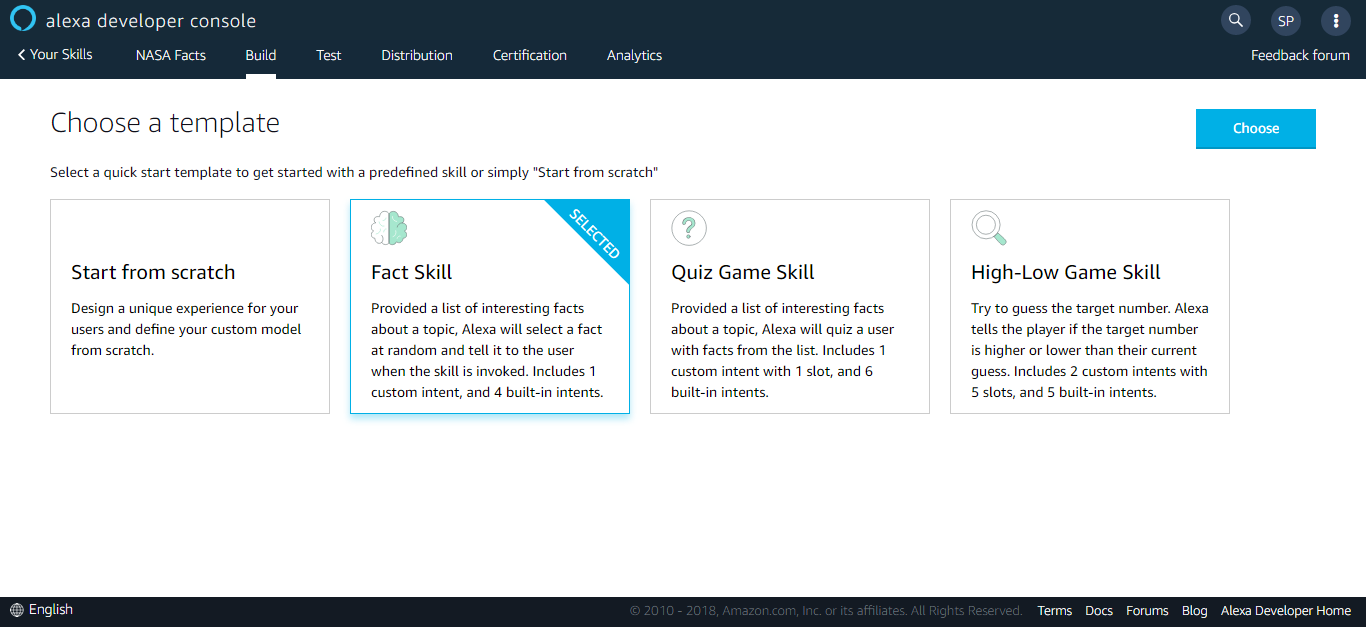The height and width of the screenshot is (627, 1366).
Task: Click the globe language icon
Action: point(17,610)
